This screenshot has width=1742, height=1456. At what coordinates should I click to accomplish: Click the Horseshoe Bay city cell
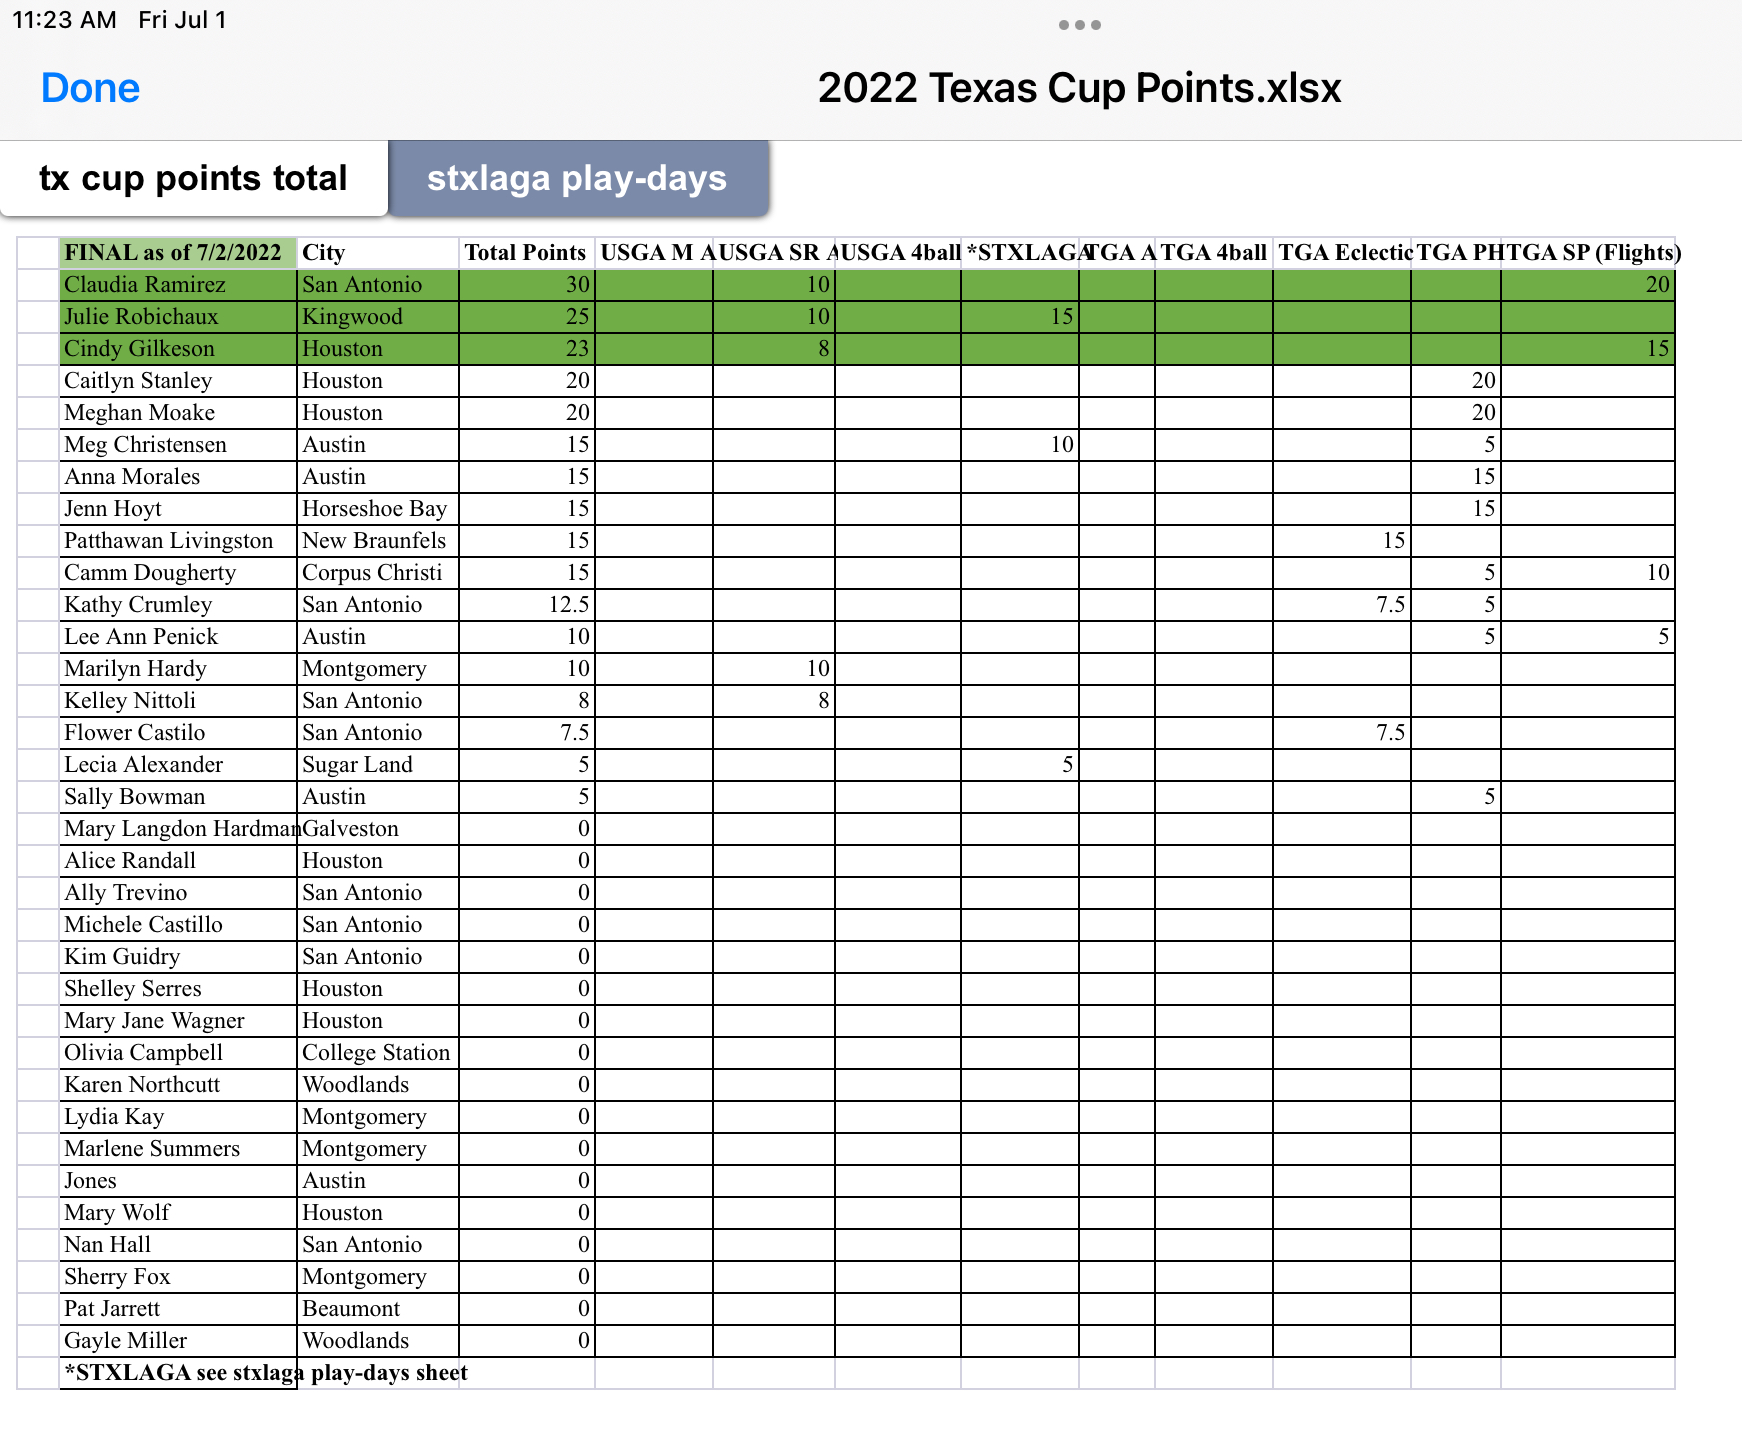coord(378,508)
